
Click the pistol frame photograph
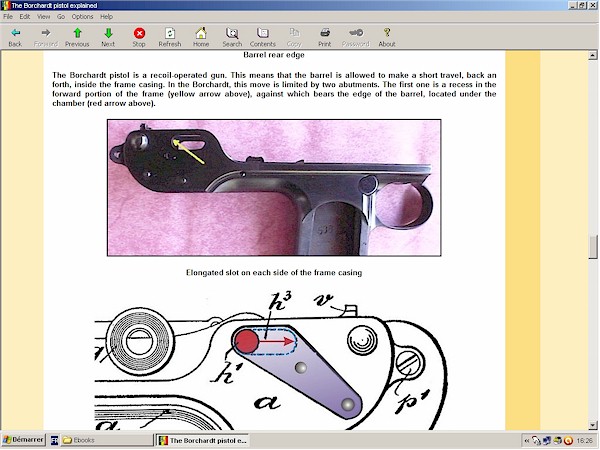click(274, 188)
